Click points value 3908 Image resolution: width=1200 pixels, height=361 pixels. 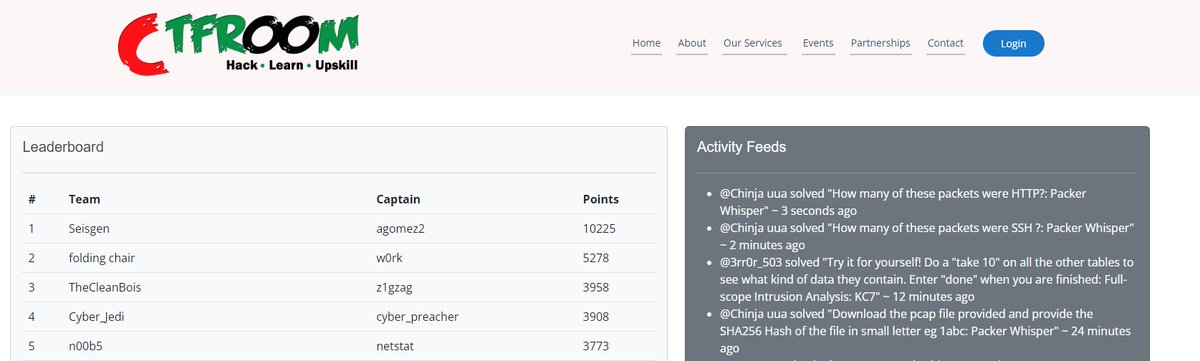[x=596, y=317]
